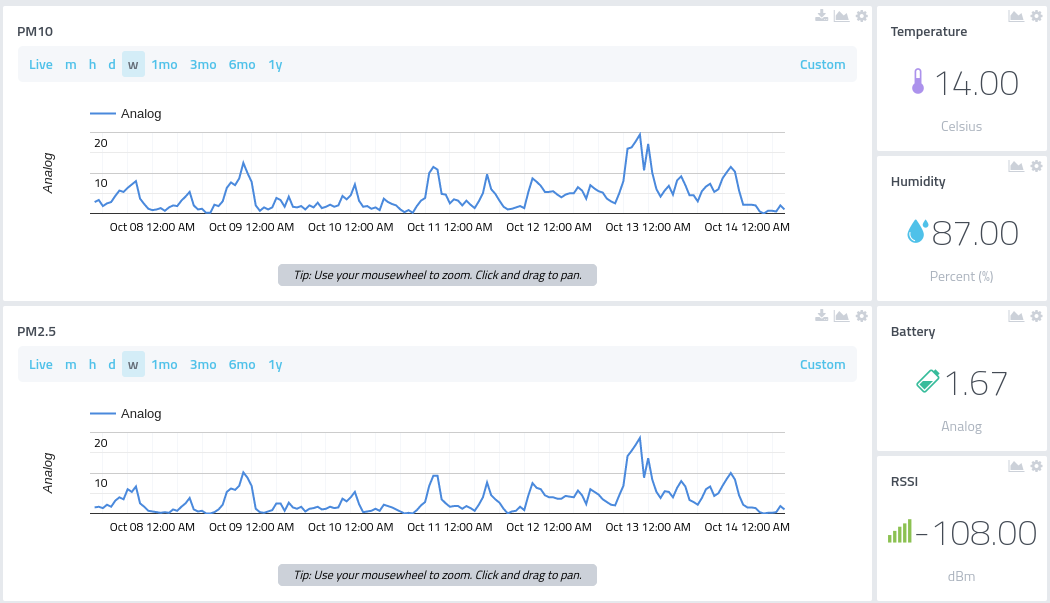1050x603 pixels.
Task: Click the PM2.5 download data icon
Action: click(822, 316)
